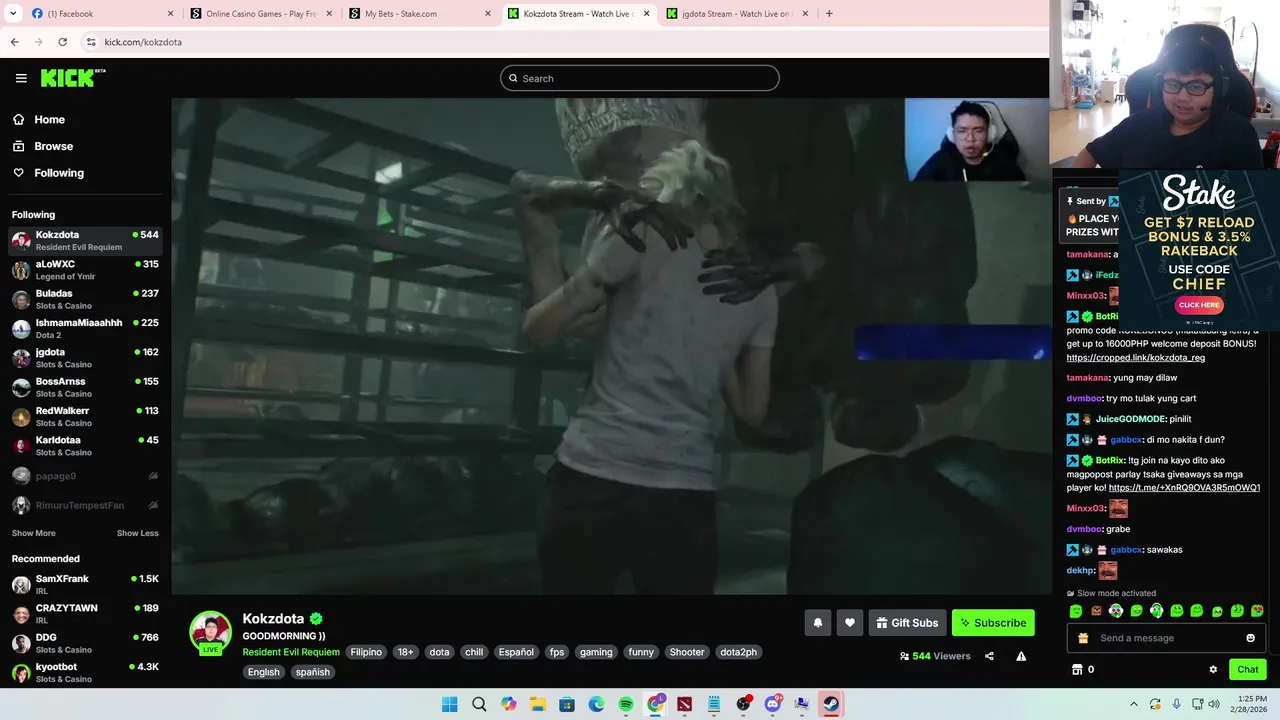This screenshot has height=720, width=1280.
Task: Click the site info icon in address bar
Action: click(x=91, y=42)
